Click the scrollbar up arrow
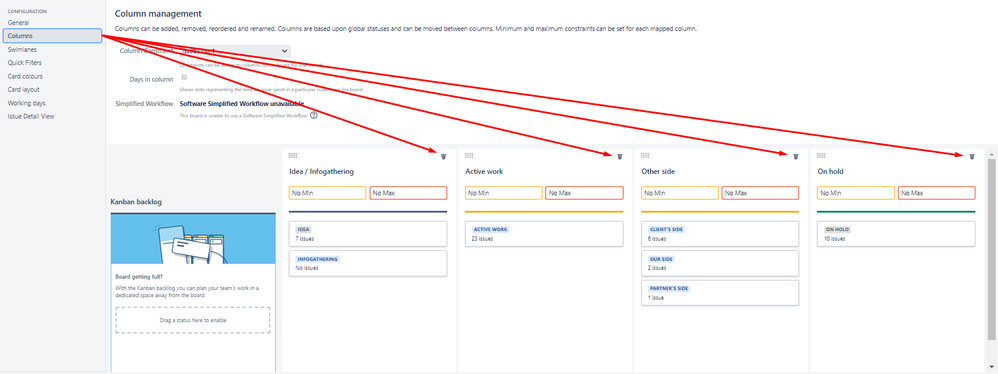This screenshot has width=998, height=374. pyautogui.click(x=991, y=154)
